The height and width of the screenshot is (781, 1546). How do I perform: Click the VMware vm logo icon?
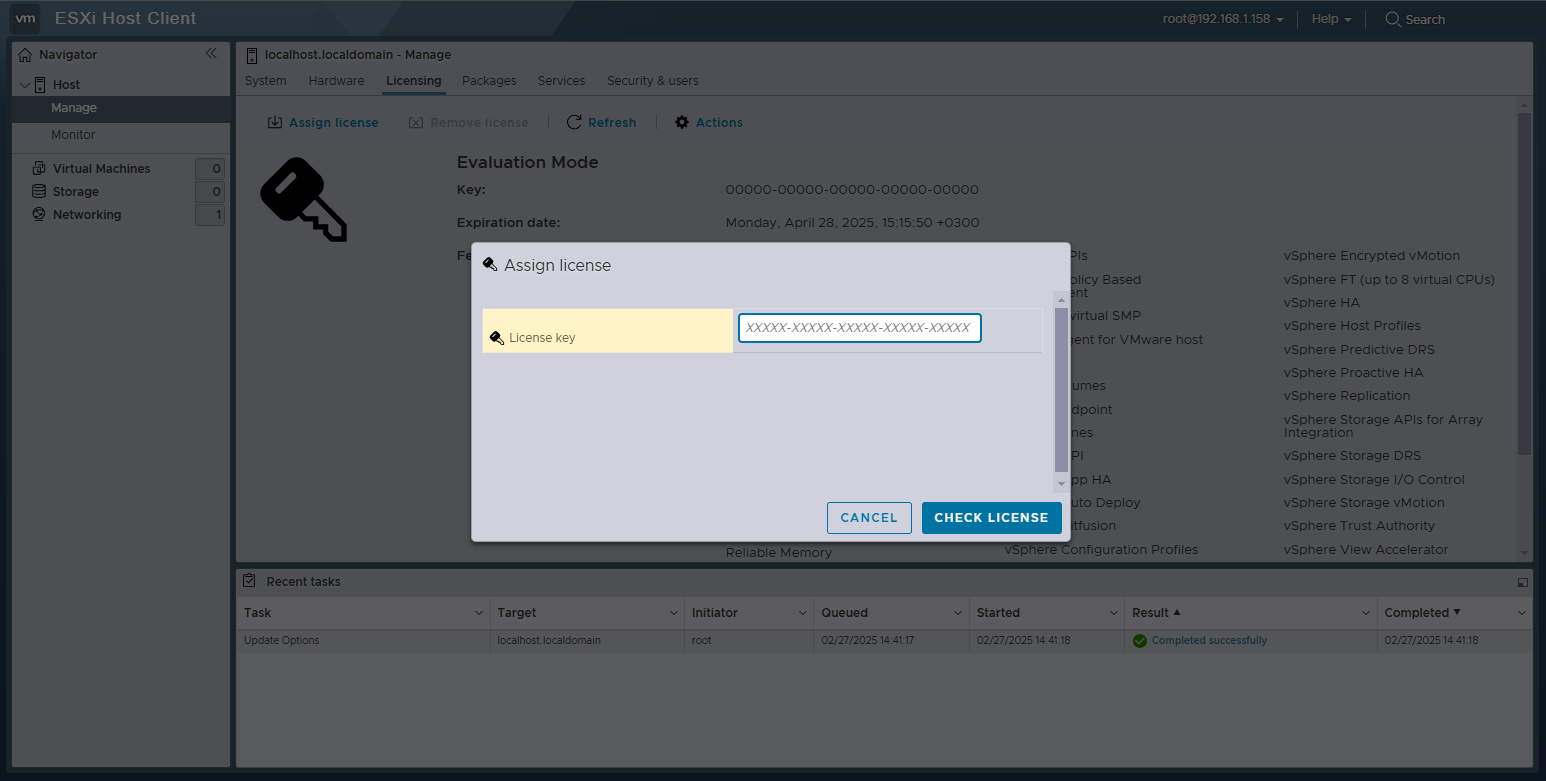point(26,18)
